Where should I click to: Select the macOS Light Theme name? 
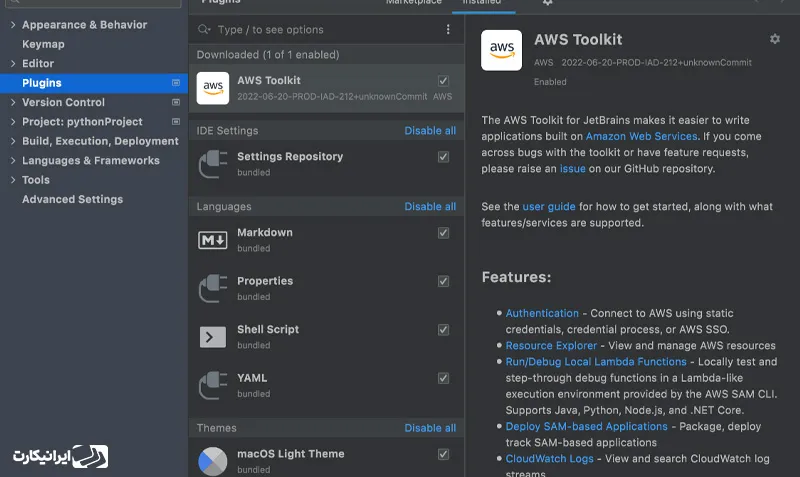pyautogui.click(x=291, y=454)
